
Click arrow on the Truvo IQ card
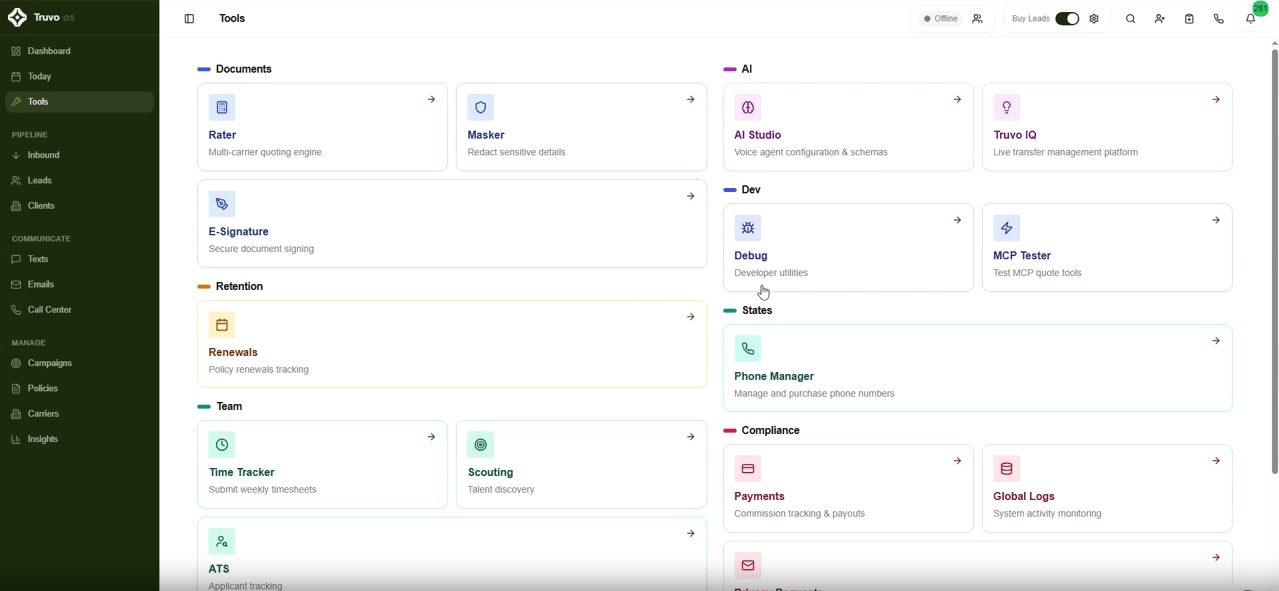(x=1216, y=100)
